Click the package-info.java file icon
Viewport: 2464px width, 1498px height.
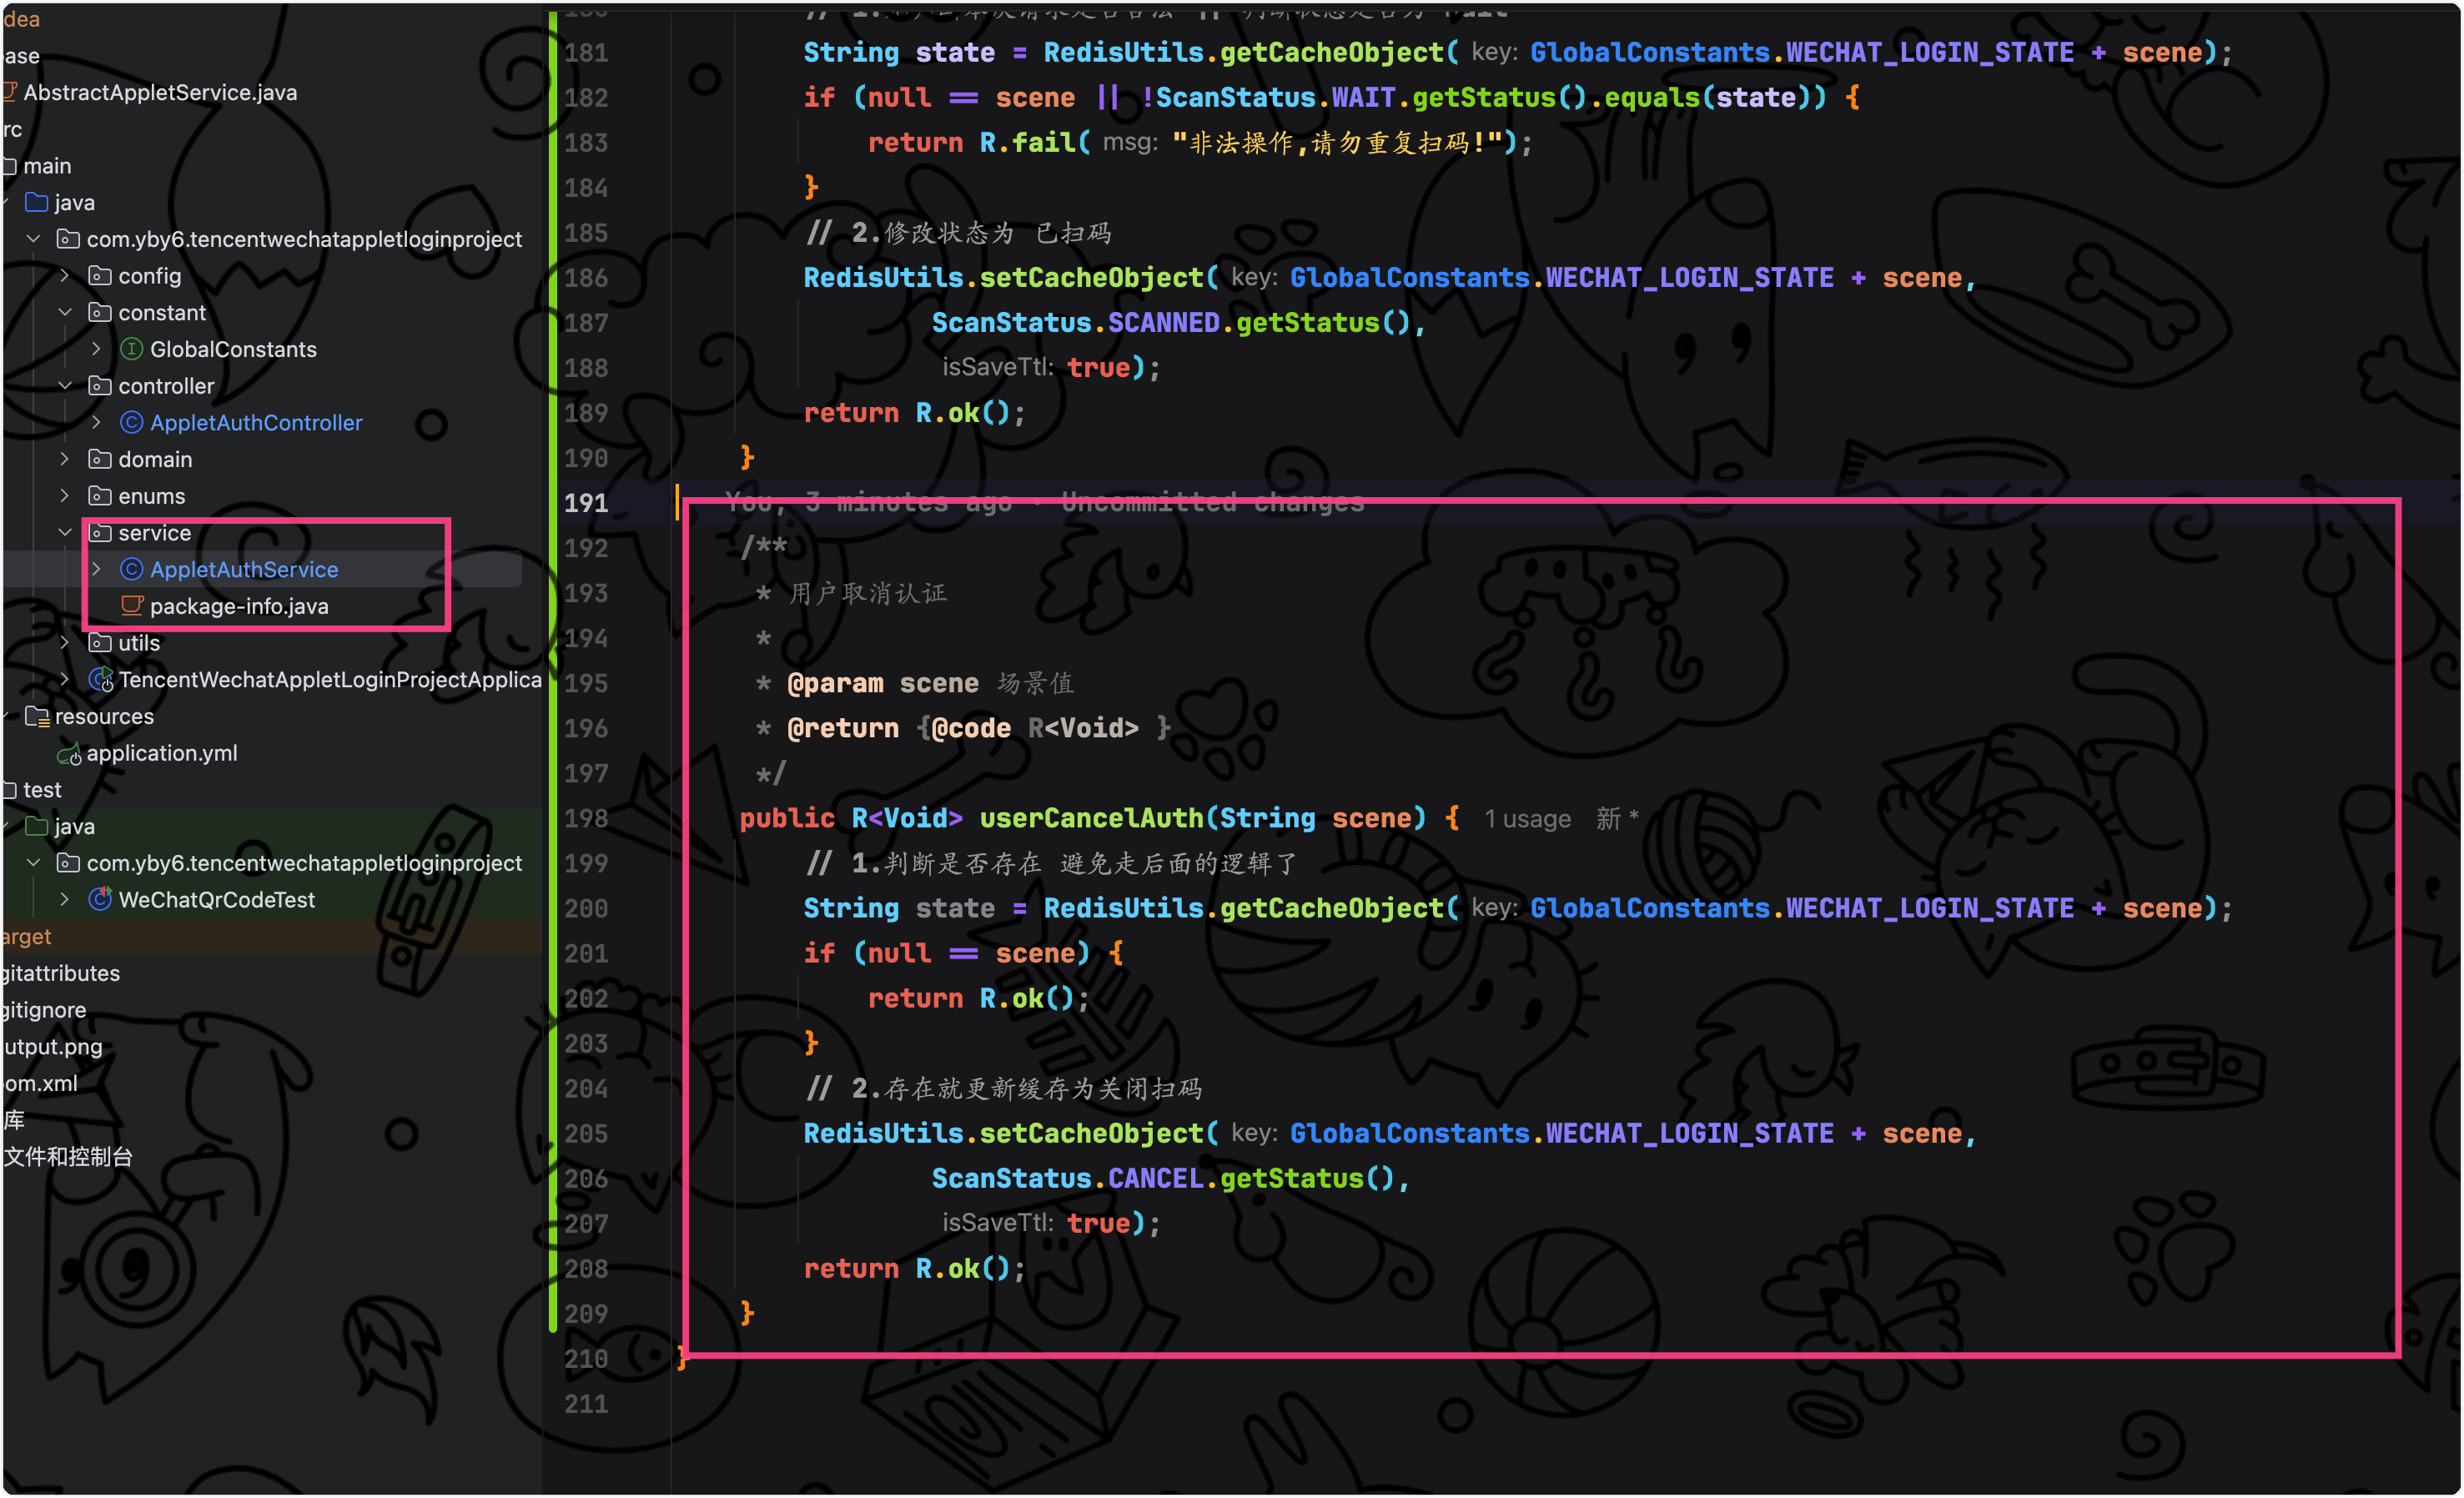pyautogui.click(x=131, y=606)
